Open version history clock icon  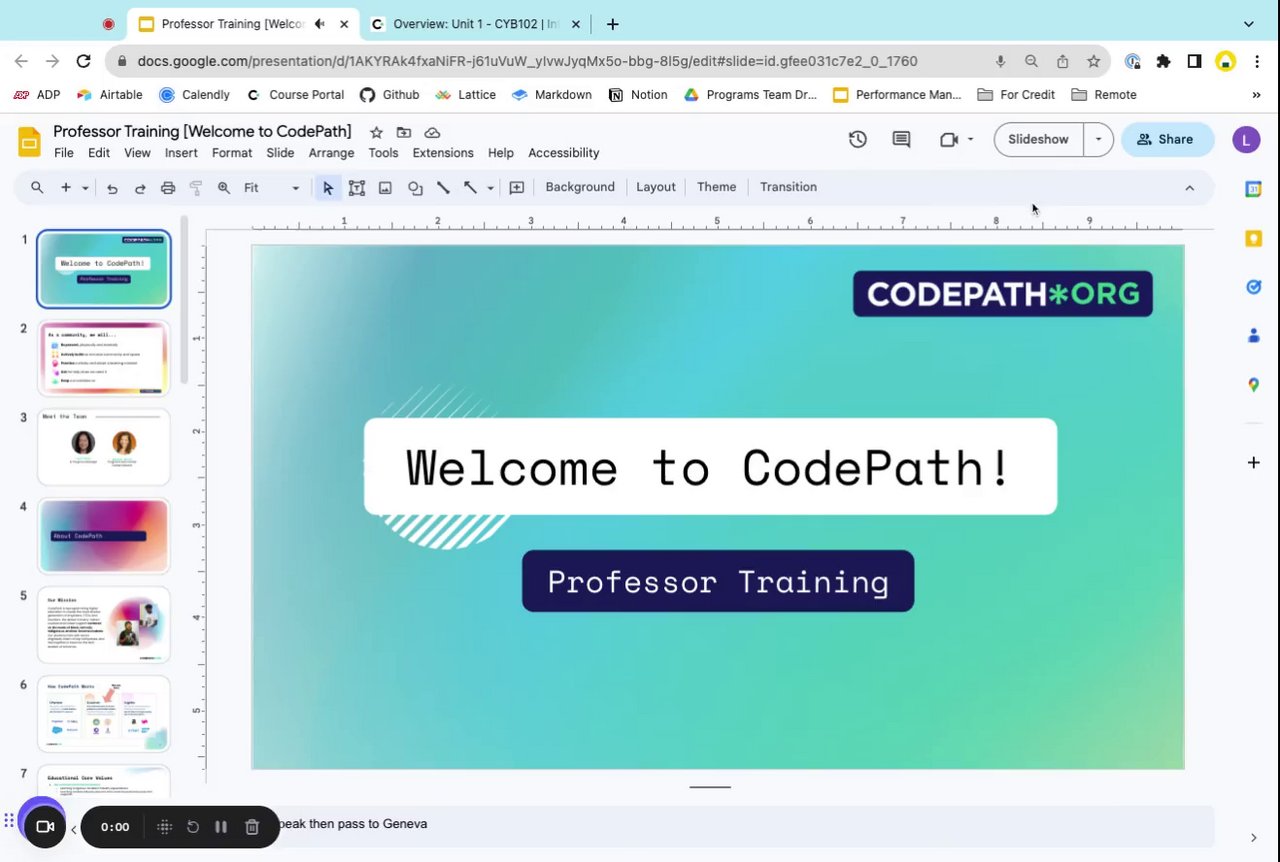[x=858, y=140]
